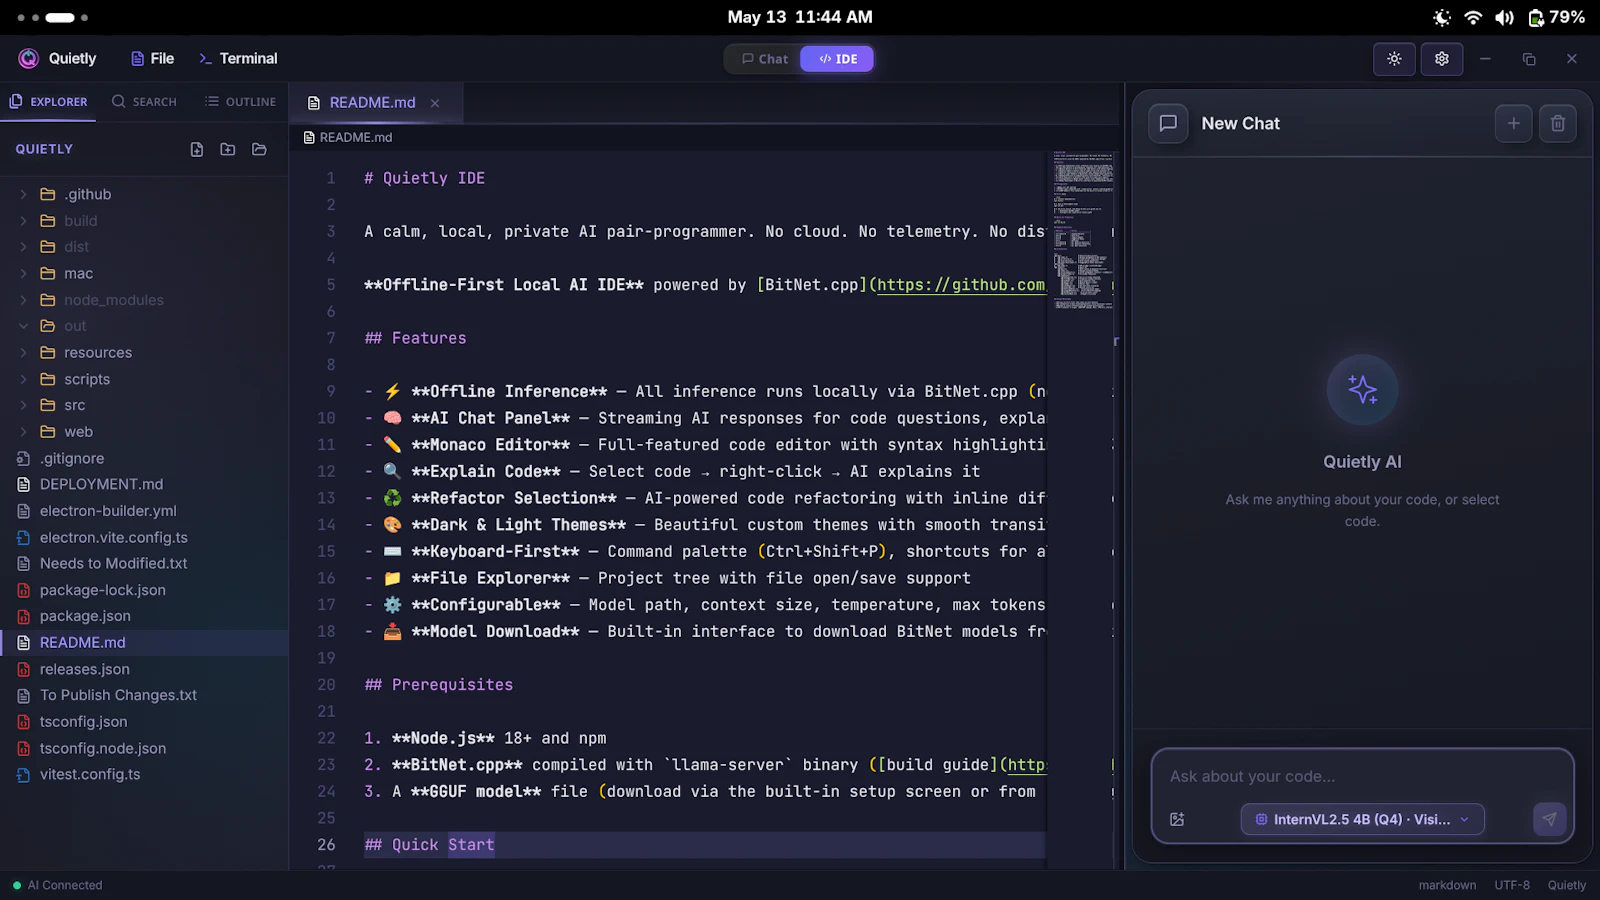Expand the web folder
Image resolution: width=1600 pixels, height=900 pixels.
144,432
